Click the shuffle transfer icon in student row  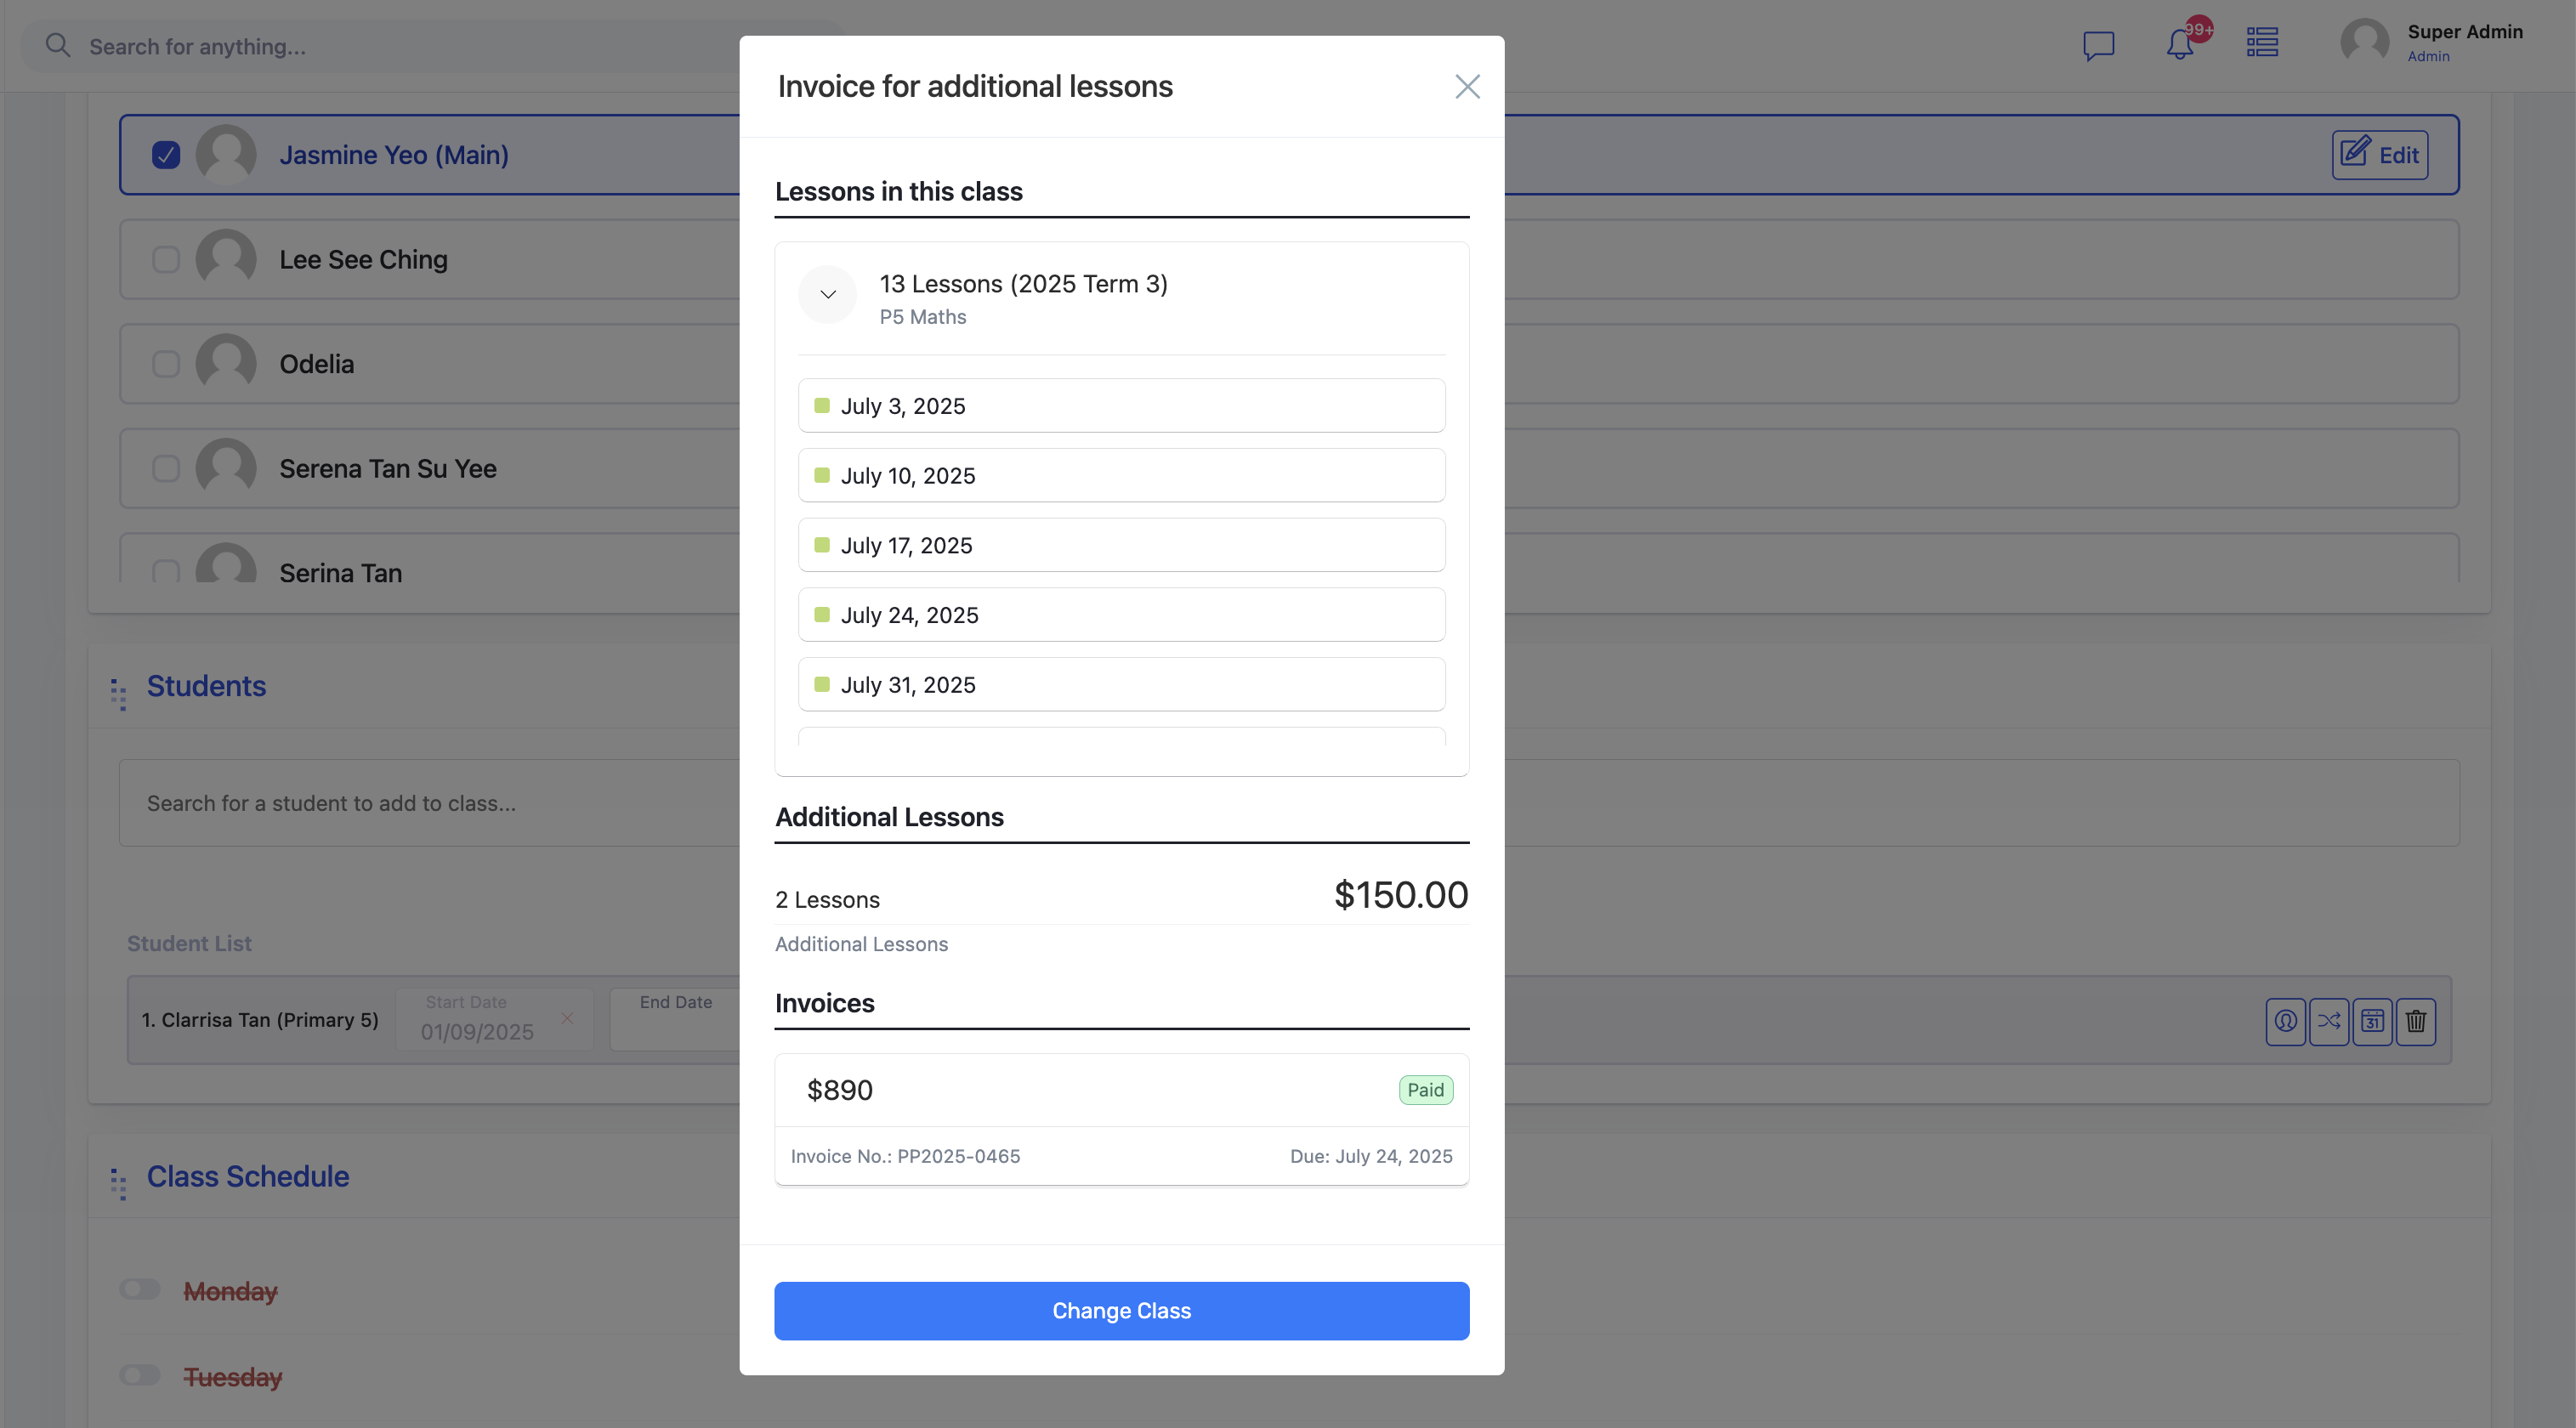(x=2329, y=1021)
